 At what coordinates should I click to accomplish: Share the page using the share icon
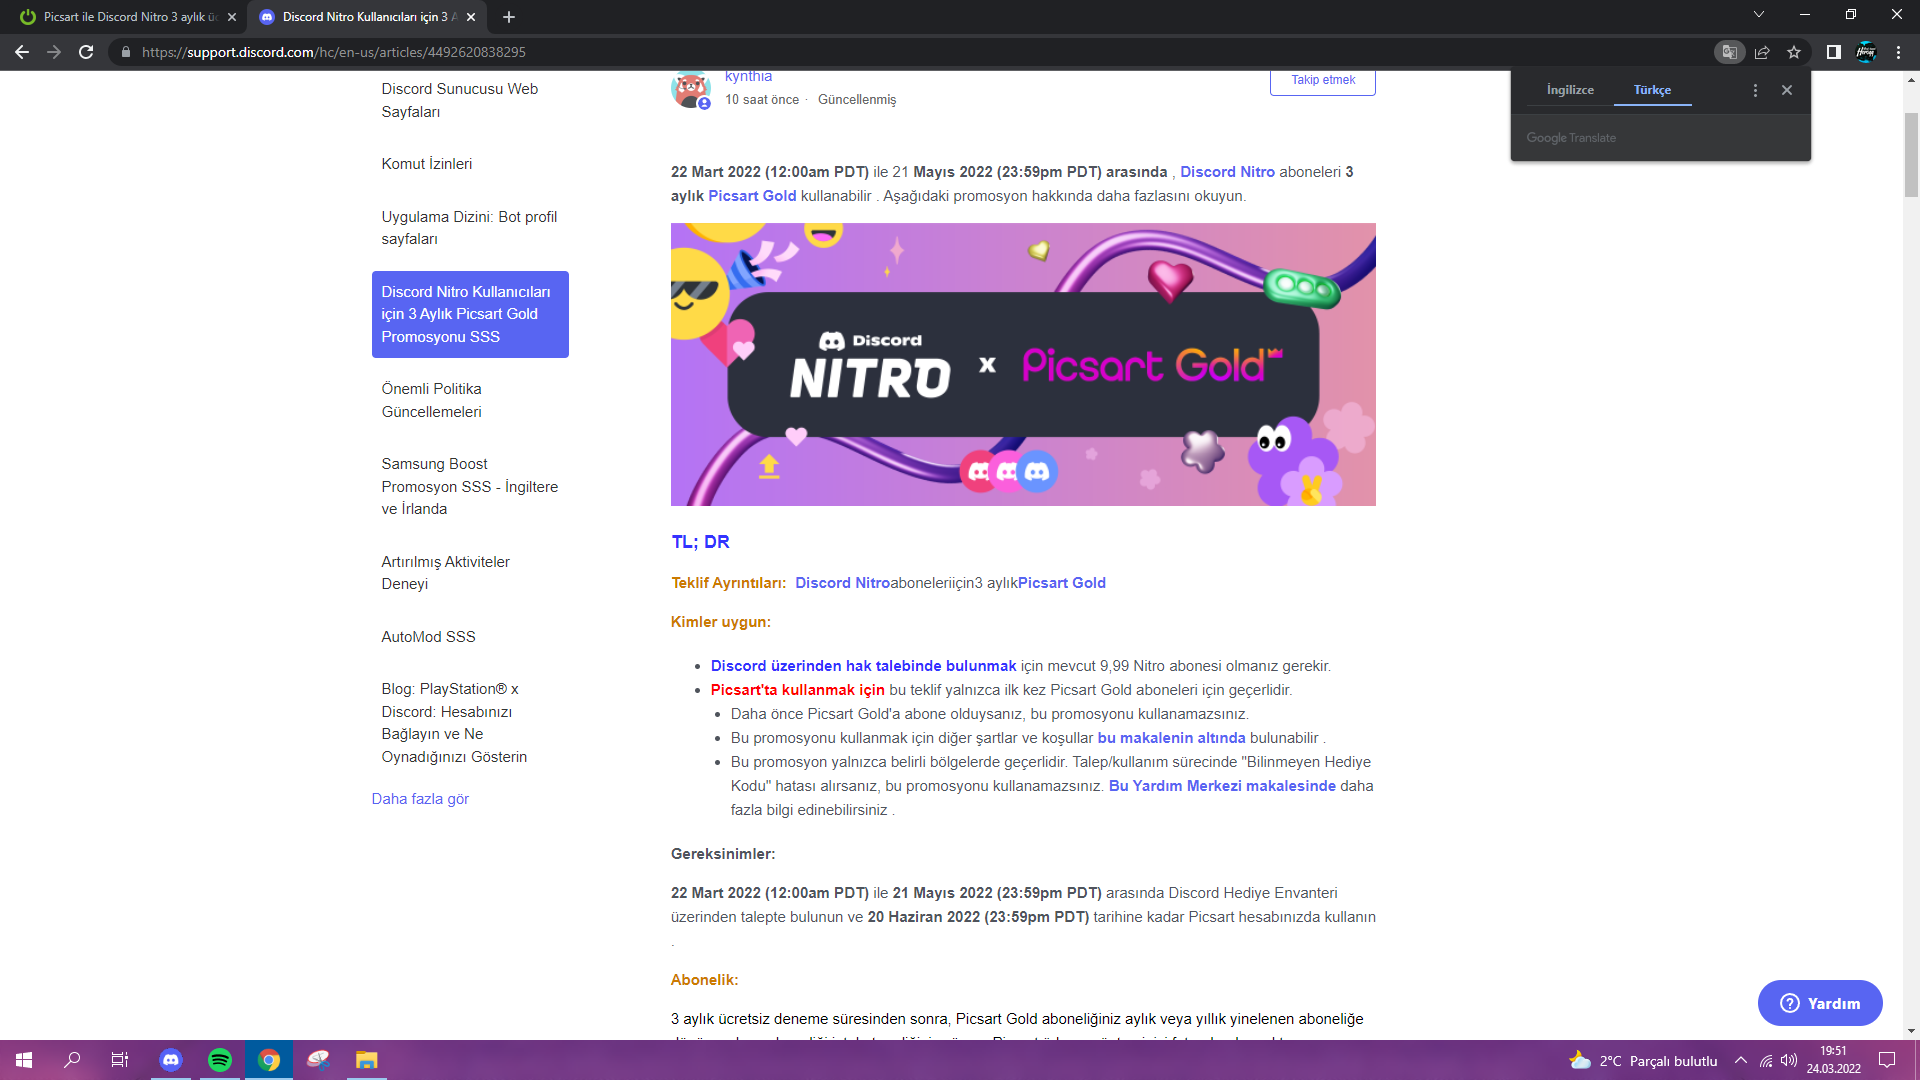pos(1760,51)
